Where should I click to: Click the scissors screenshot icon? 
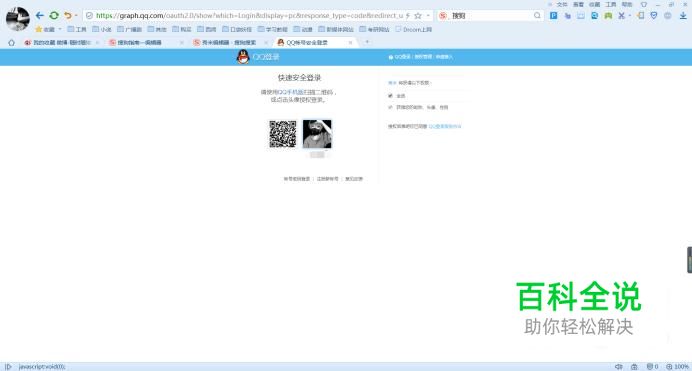[621, 15]
